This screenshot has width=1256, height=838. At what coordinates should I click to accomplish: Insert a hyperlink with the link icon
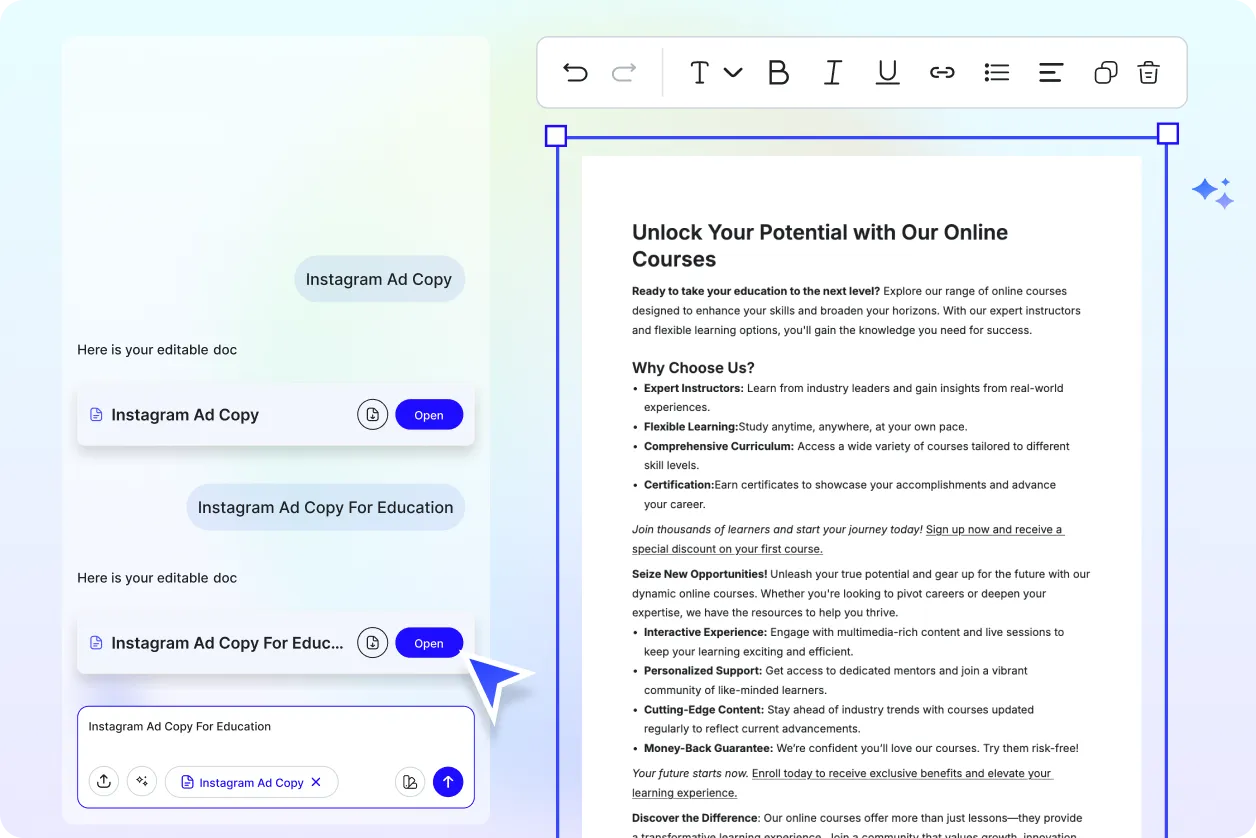(x=942, y=72)
